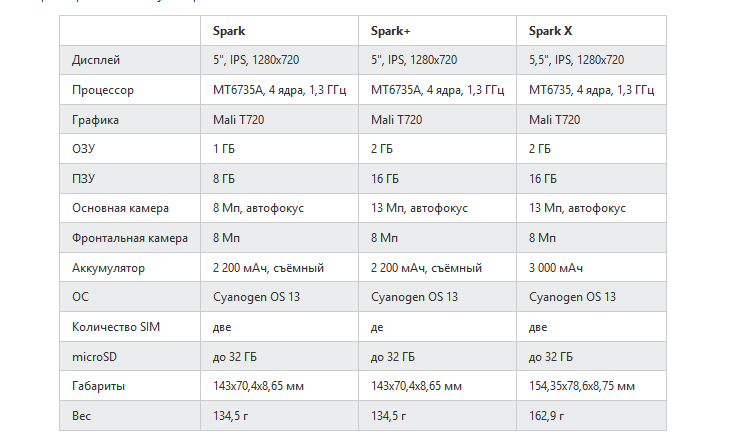
Task: Select the ПЗУ row label
Action: click(84, 179)
